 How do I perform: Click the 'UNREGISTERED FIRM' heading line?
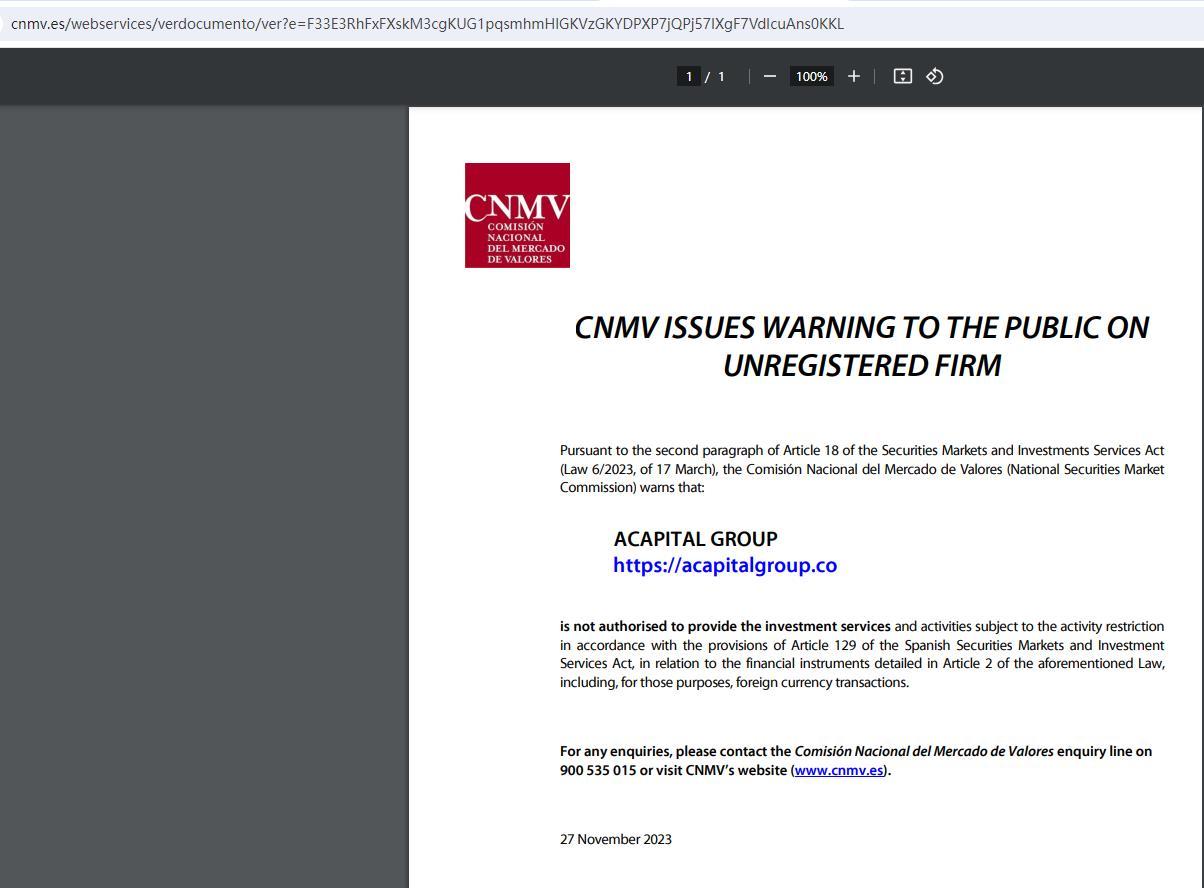tap(861, 366)
